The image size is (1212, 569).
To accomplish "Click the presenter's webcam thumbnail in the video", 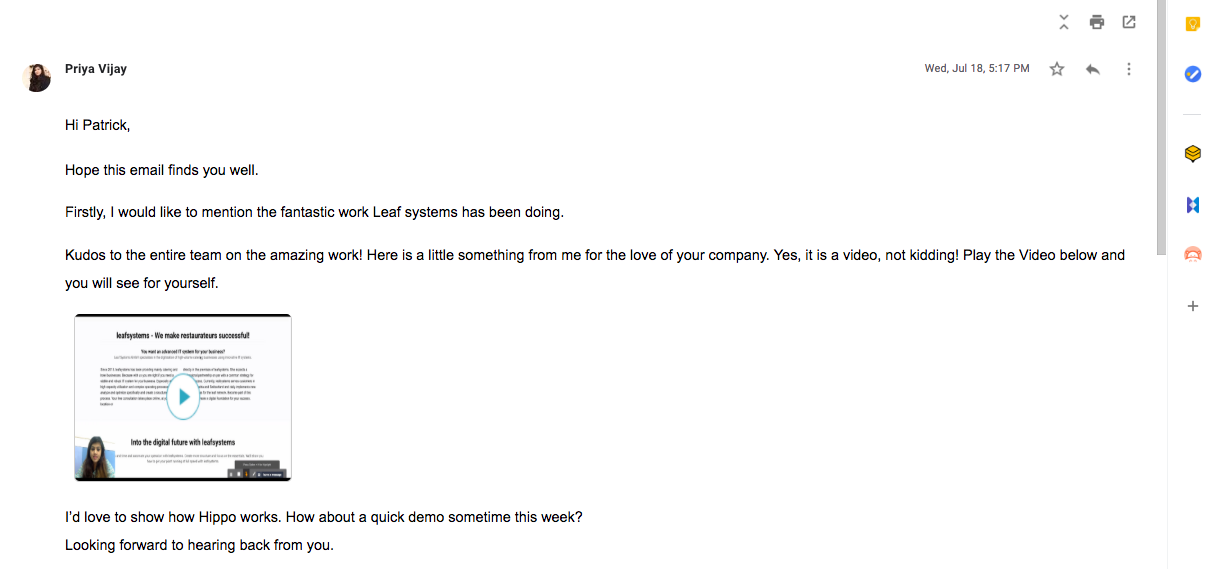I will pos(95,458).
